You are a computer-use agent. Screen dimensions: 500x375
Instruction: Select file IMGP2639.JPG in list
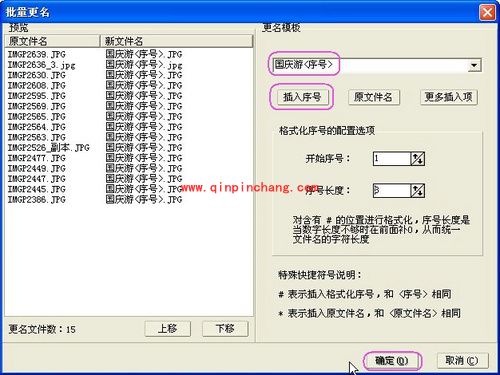tap(37, 54)
